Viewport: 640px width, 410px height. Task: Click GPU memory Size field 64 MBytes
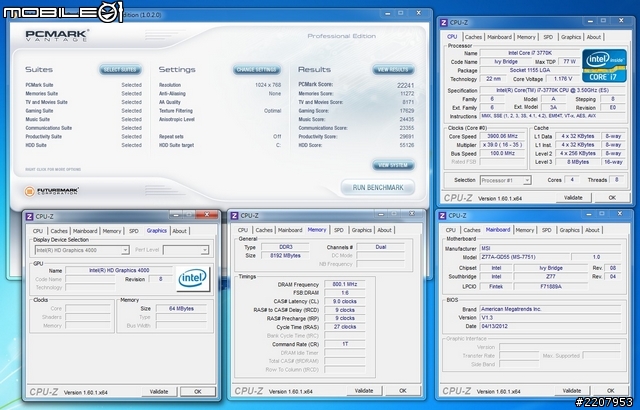pos(181,309)
